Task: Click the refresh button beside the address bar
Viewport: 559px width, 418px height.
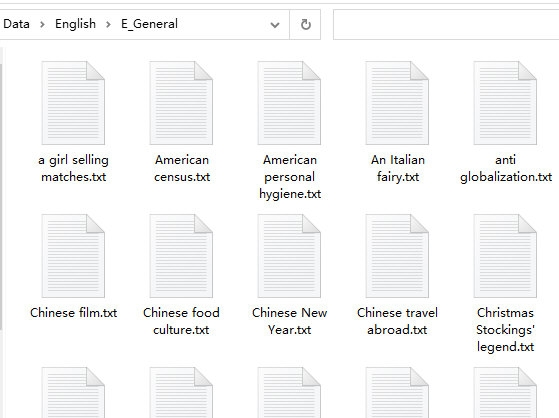Action: 306,25
